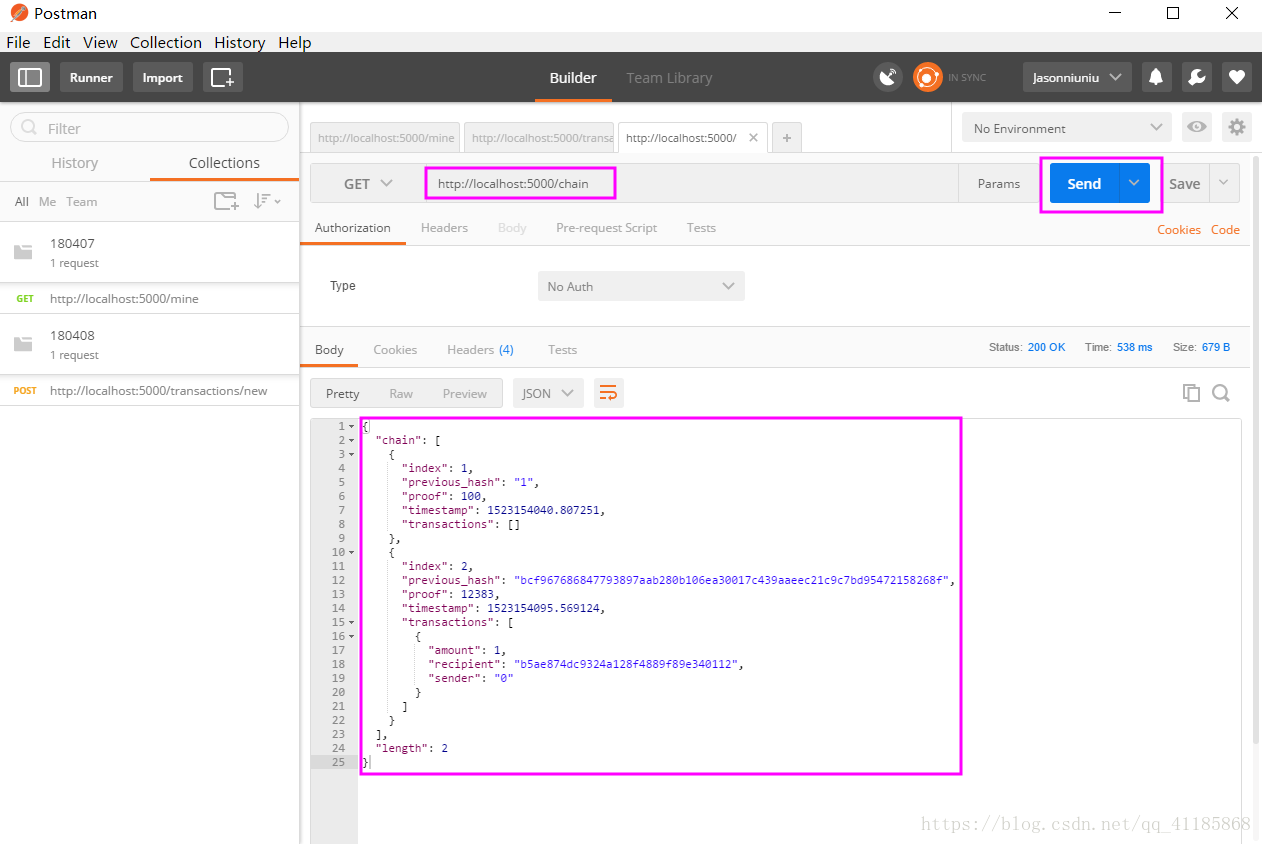Select Raw response view
Screen dimensions: 1262x844
coord(401,393)
